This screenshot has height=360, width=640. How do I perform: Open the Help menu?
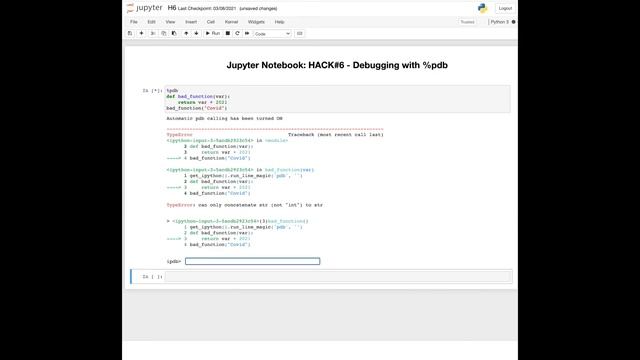click(280, 22)
